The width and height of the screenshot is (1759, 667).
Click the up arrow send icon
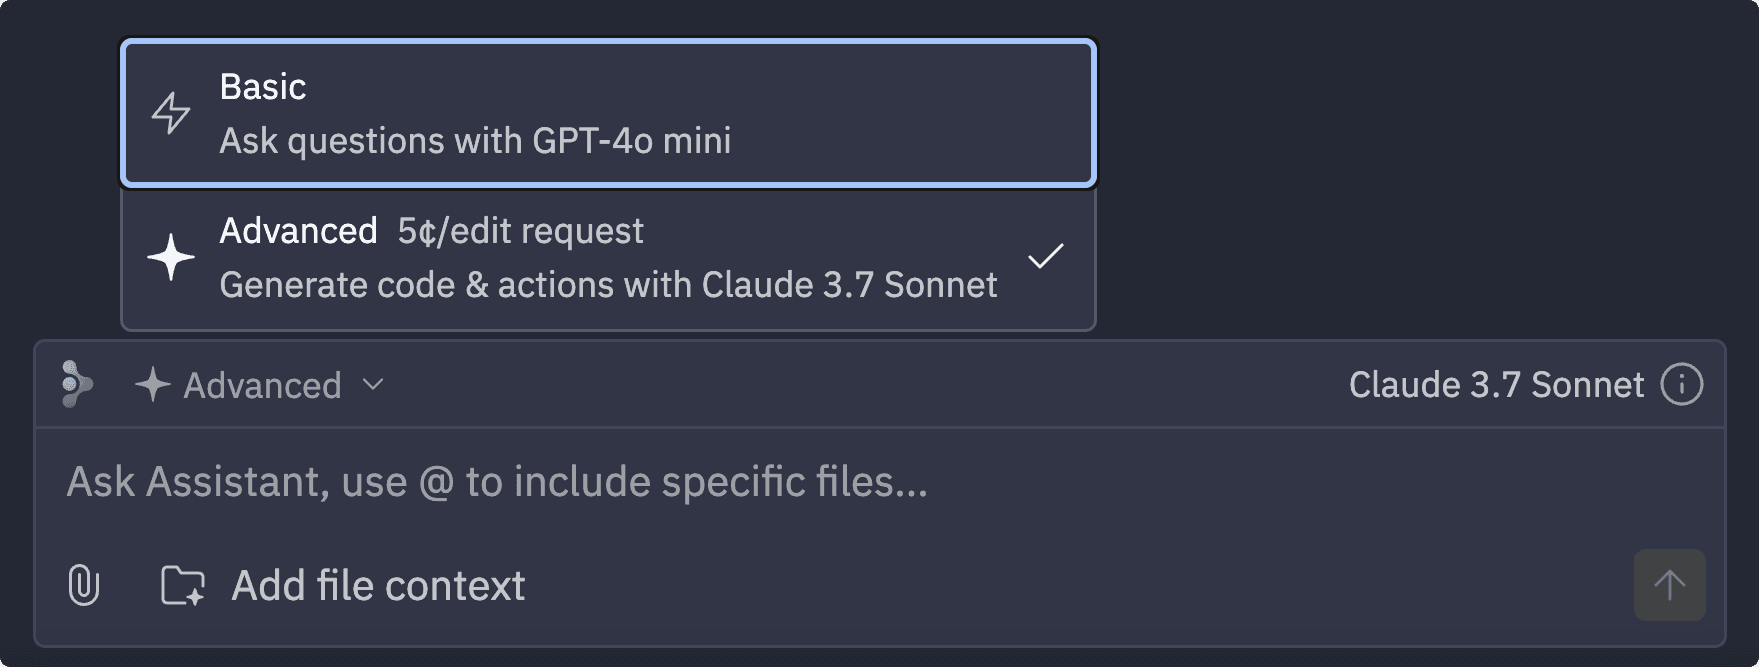pos(1669,585)
